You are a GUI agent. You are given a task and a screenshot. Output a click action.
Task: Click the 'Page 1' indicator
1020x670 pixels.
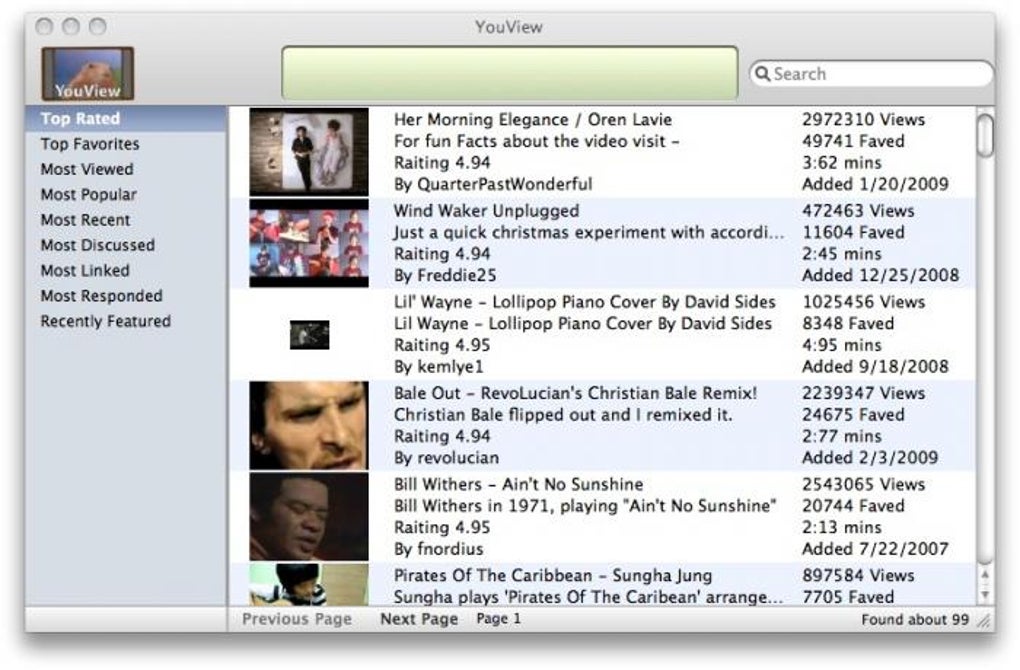(498, 619)
